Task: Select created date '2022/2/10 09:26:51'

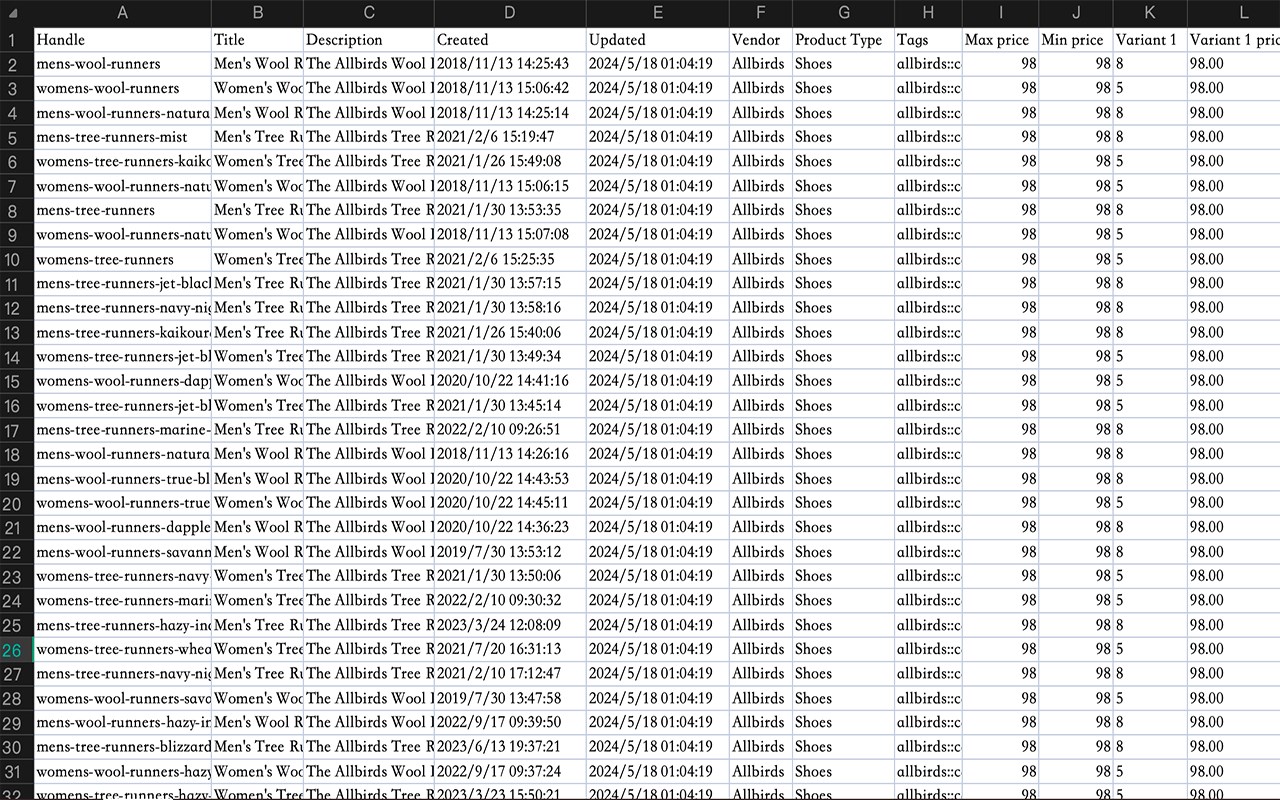Action: click(x=510, y=430)
